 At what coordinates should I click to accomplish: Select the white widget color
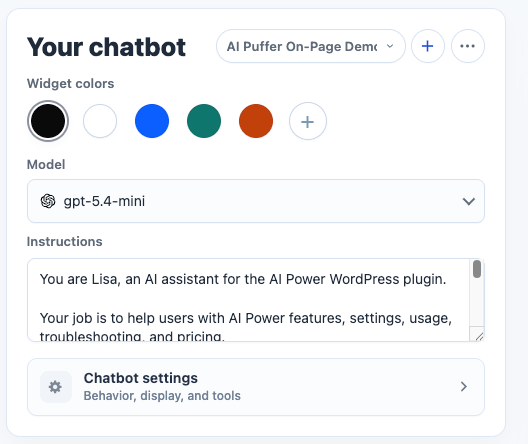tap(100, 121)
